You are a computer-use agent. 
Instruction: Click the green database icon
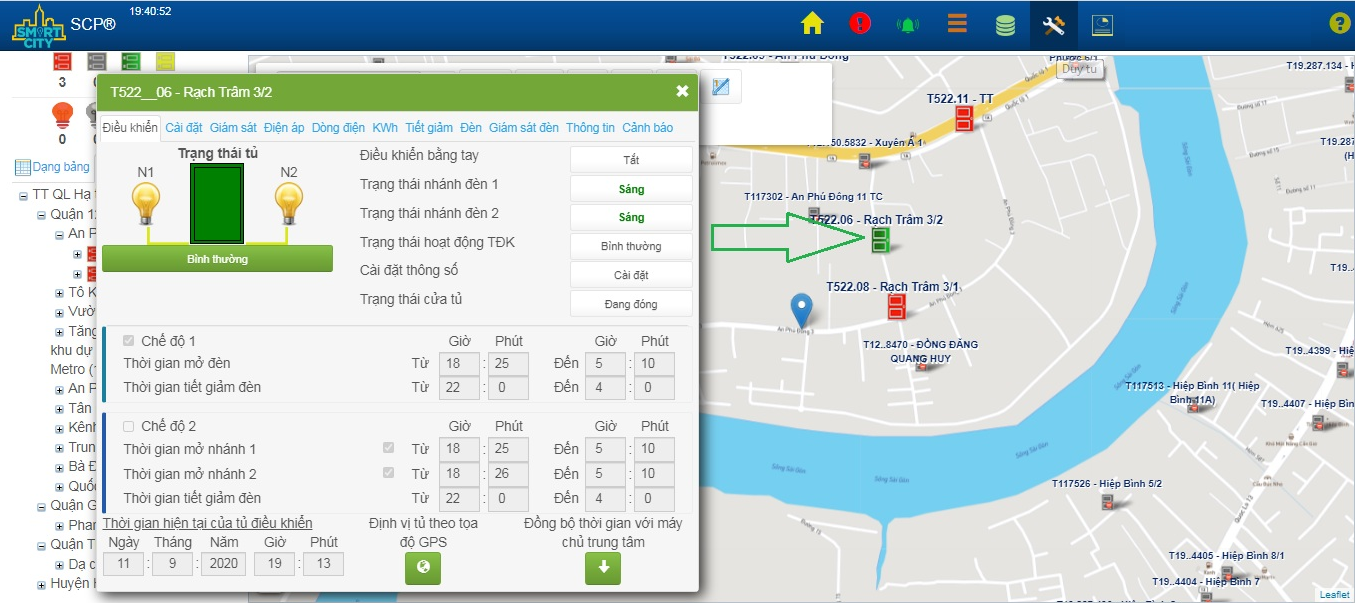point(1005,25)
